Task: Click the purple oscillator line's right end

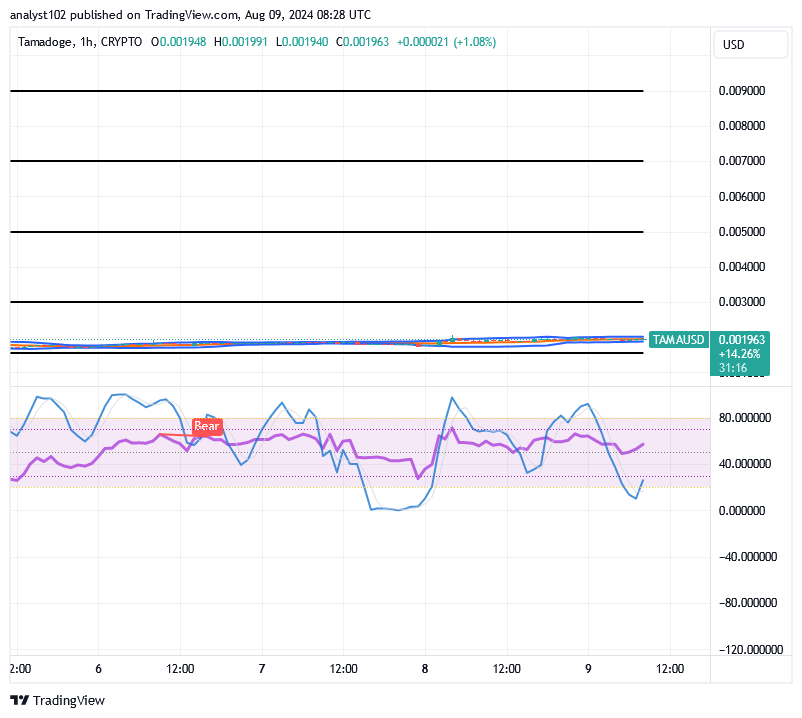Action: point(643,443)
